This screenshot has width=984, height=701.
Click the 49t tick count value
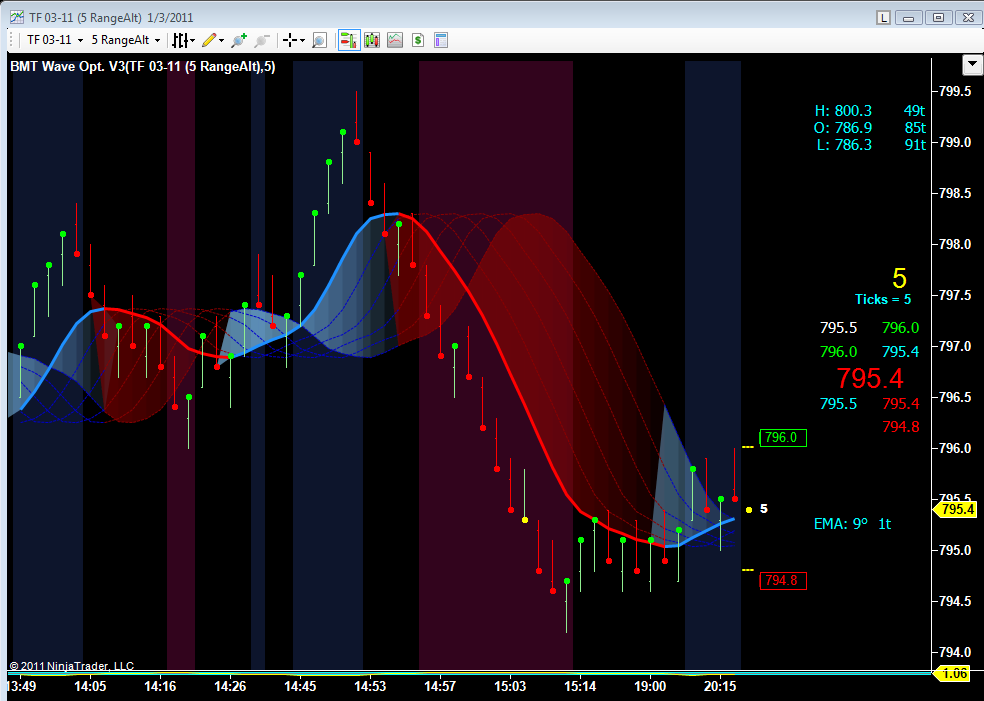tap(914, 111)
